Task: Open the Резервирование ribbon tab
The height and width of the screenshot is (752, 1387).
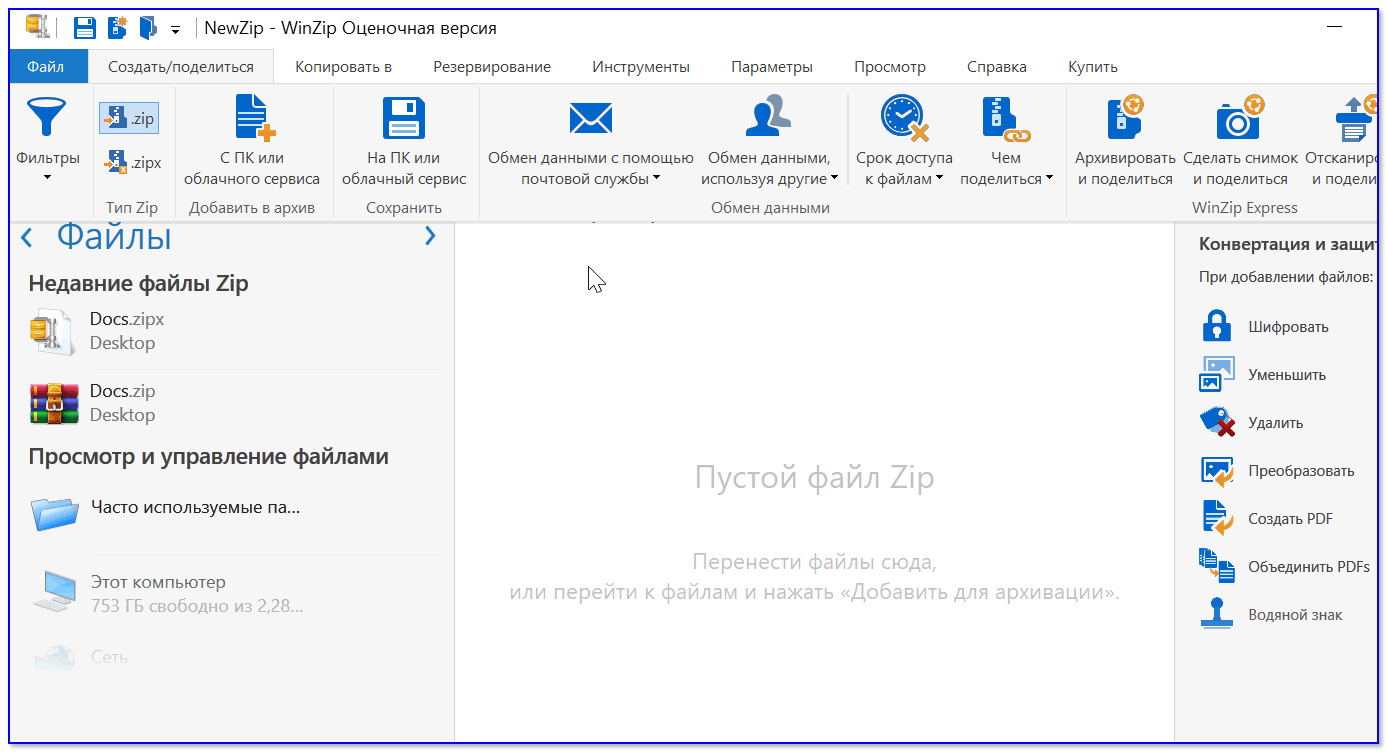Action: point(492,67)
